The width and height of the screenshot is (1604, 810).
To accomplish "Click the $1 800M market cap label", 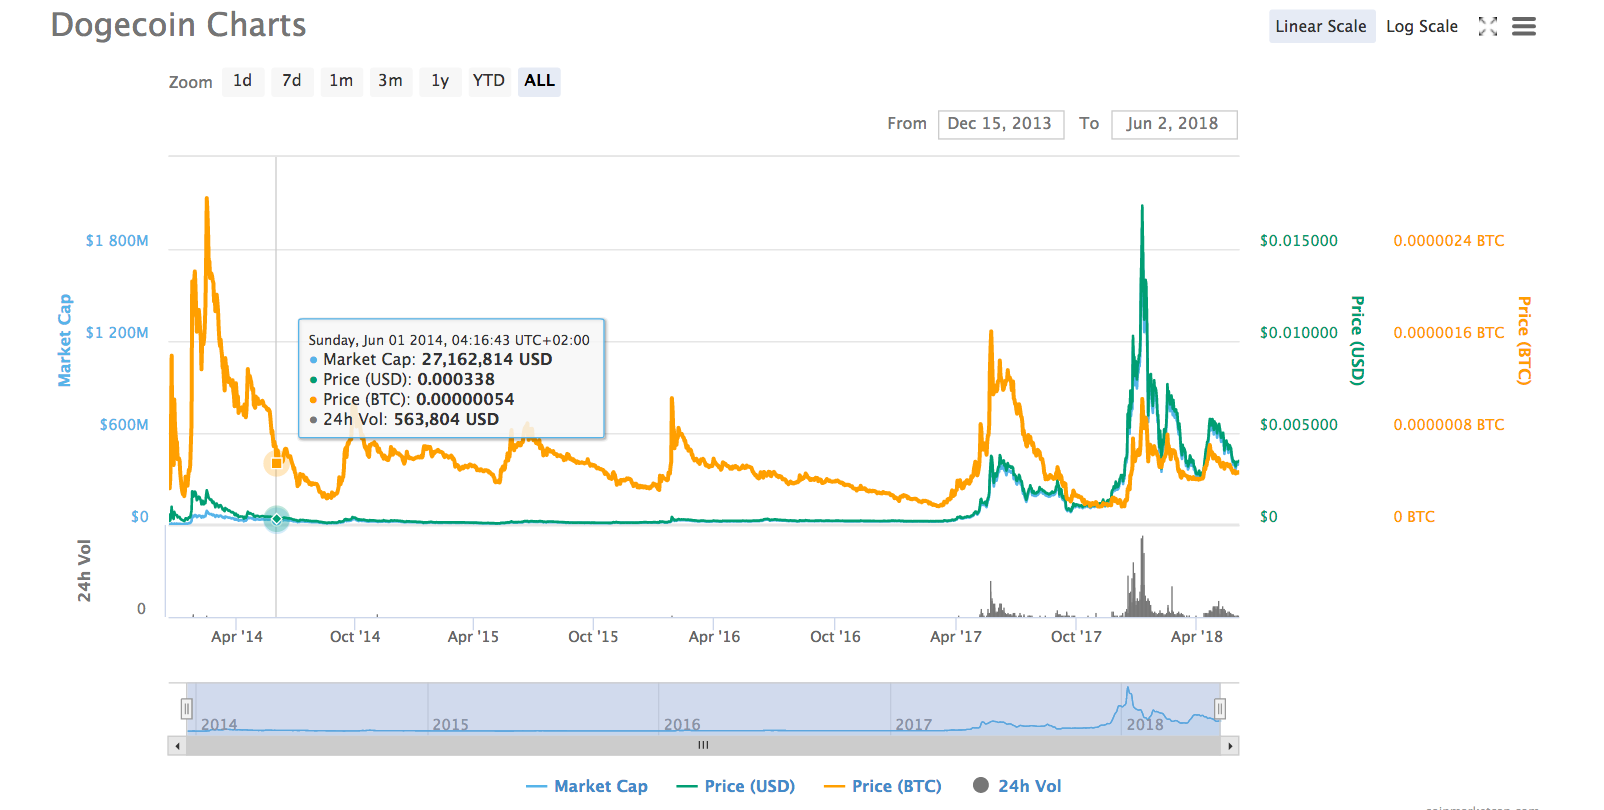I will pyautogui.click(x=117, y=241).
